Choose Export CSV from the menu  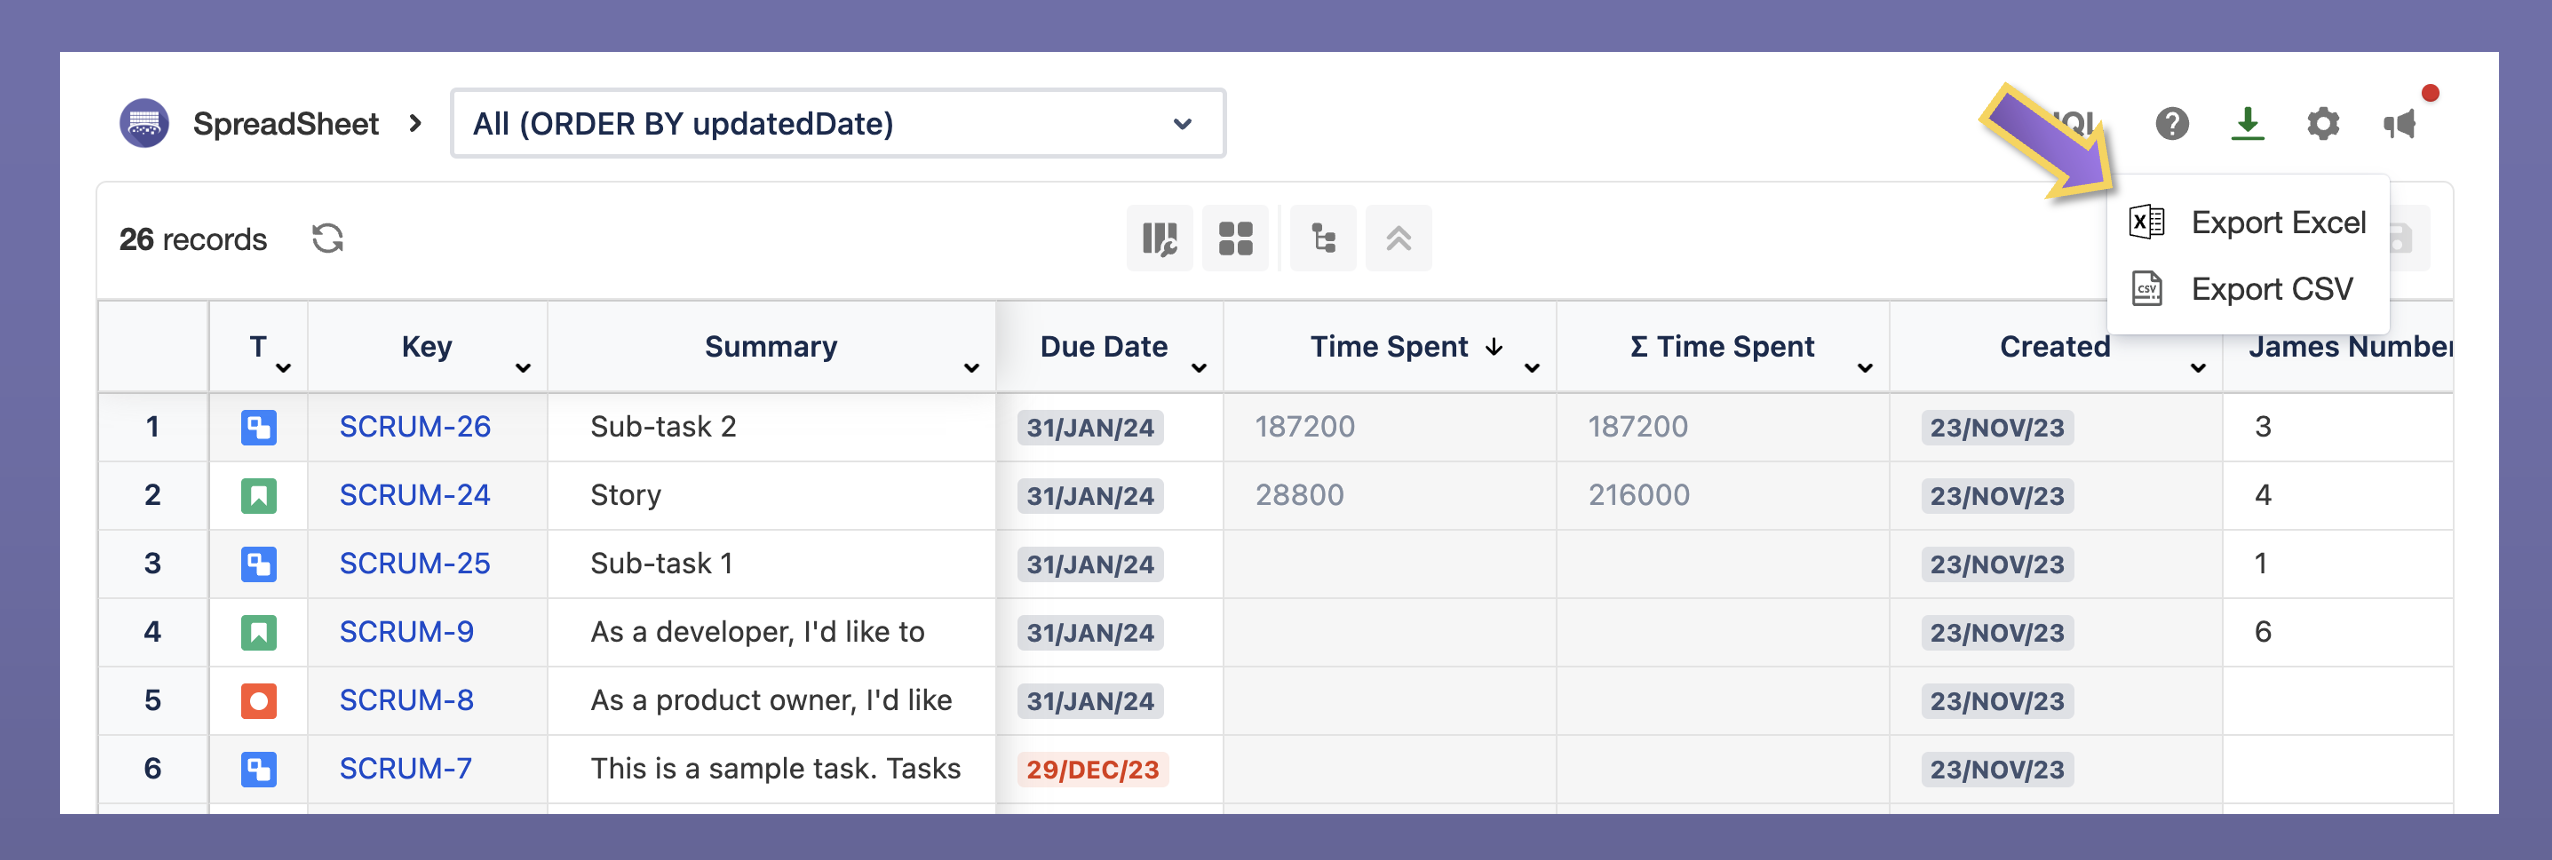tap(2271, 289)
